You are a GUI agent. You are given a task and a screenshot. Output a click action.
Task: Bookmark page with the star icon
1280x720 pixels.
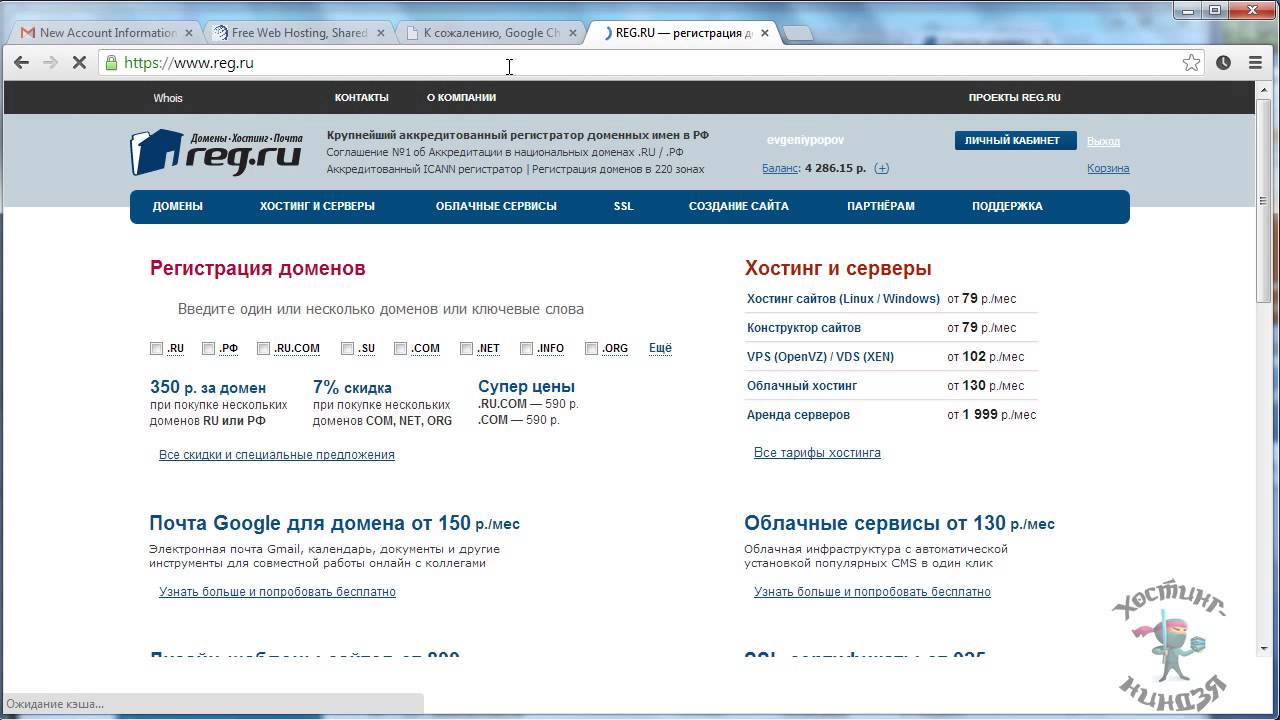(1191, 62)
